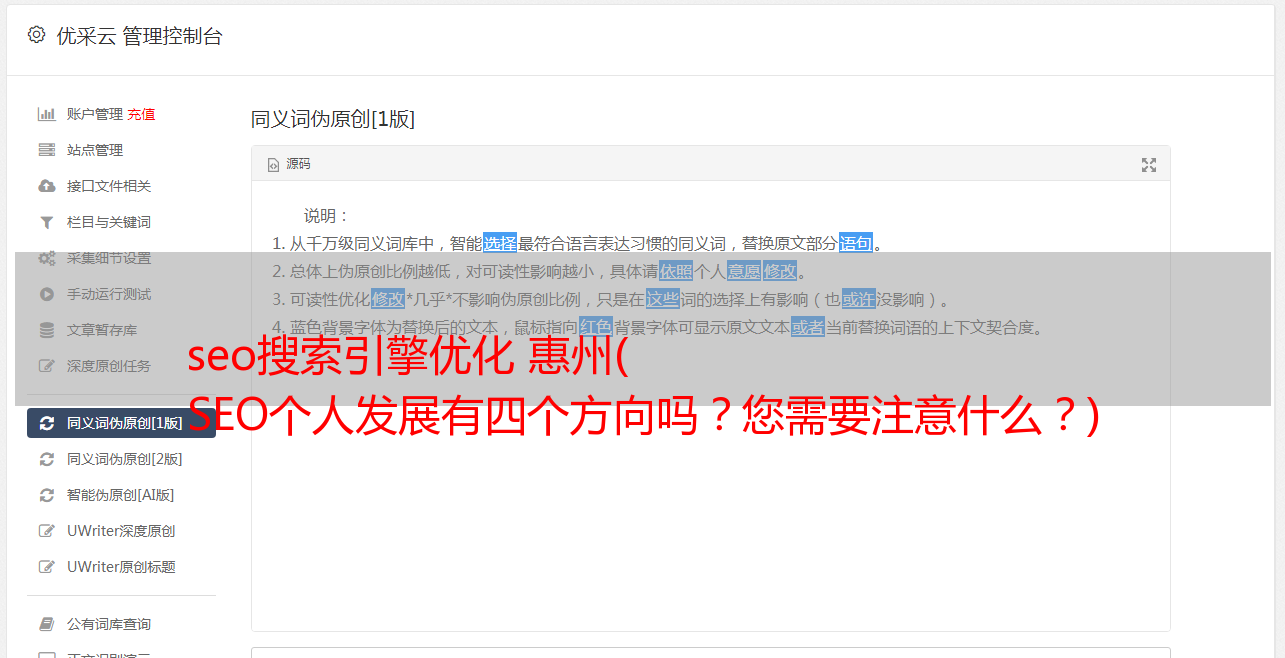Open UWriter原创标题 in sidebar
1285x658 pixels.
point(121,567)
